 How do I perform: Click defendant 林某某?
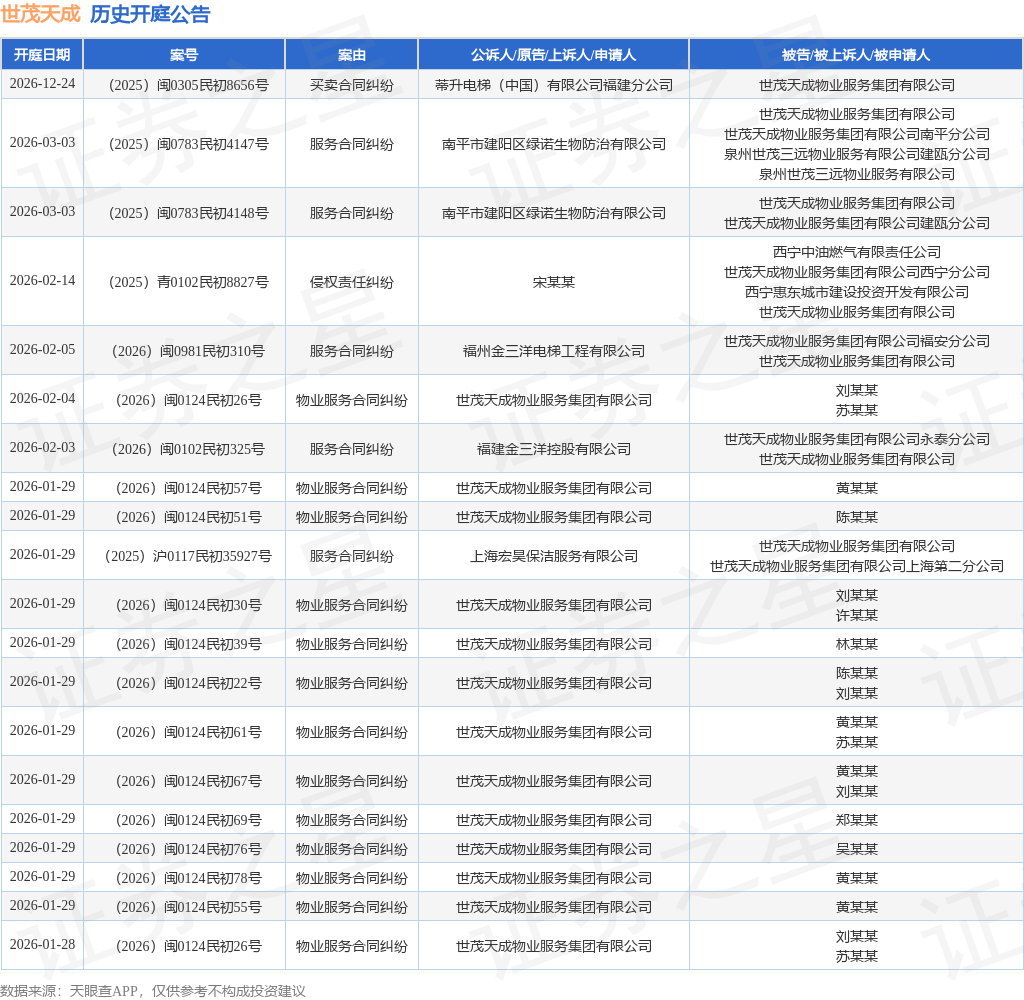point(856,645)
